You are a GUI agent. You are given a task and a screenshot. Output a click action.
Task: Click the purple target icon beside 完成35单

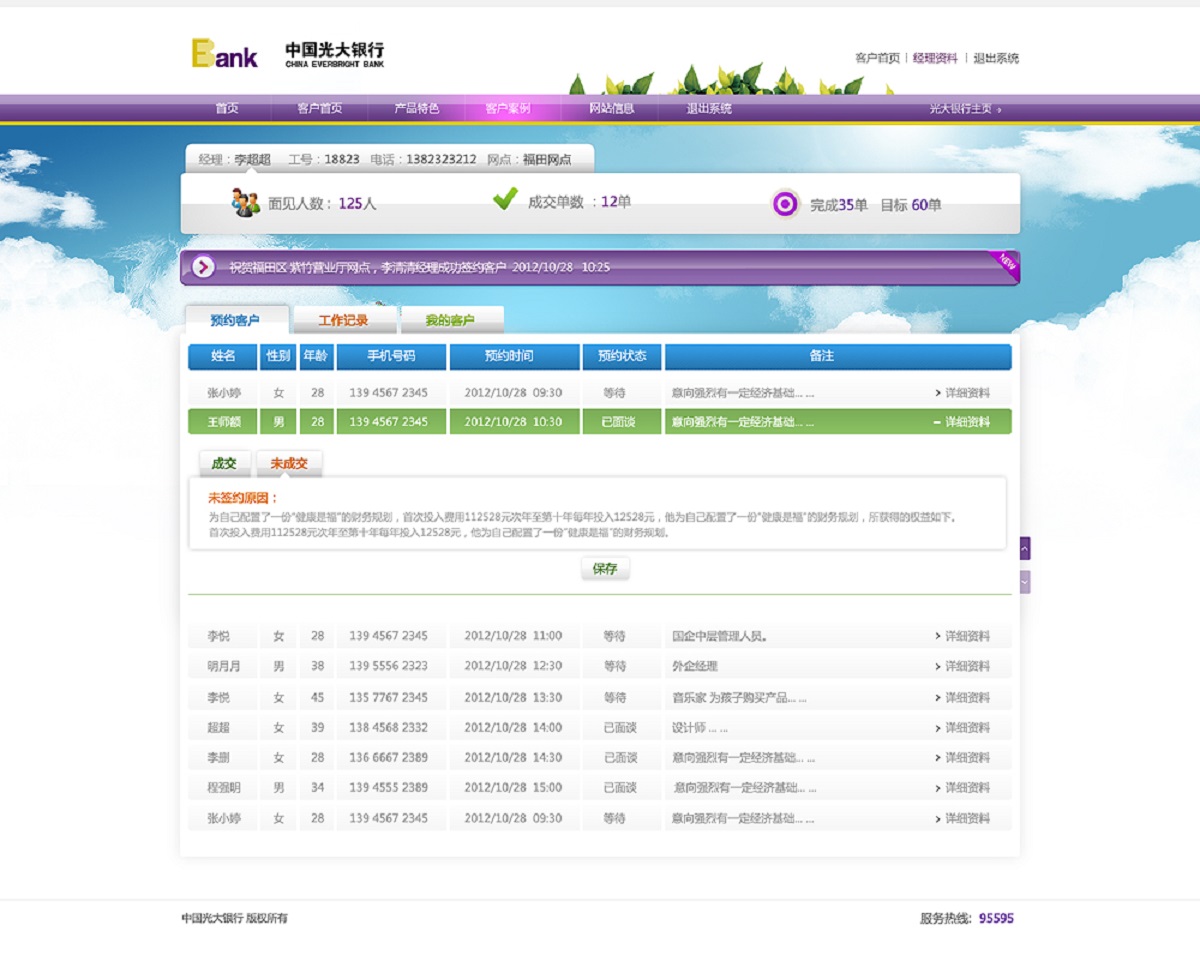click(786, 204)
